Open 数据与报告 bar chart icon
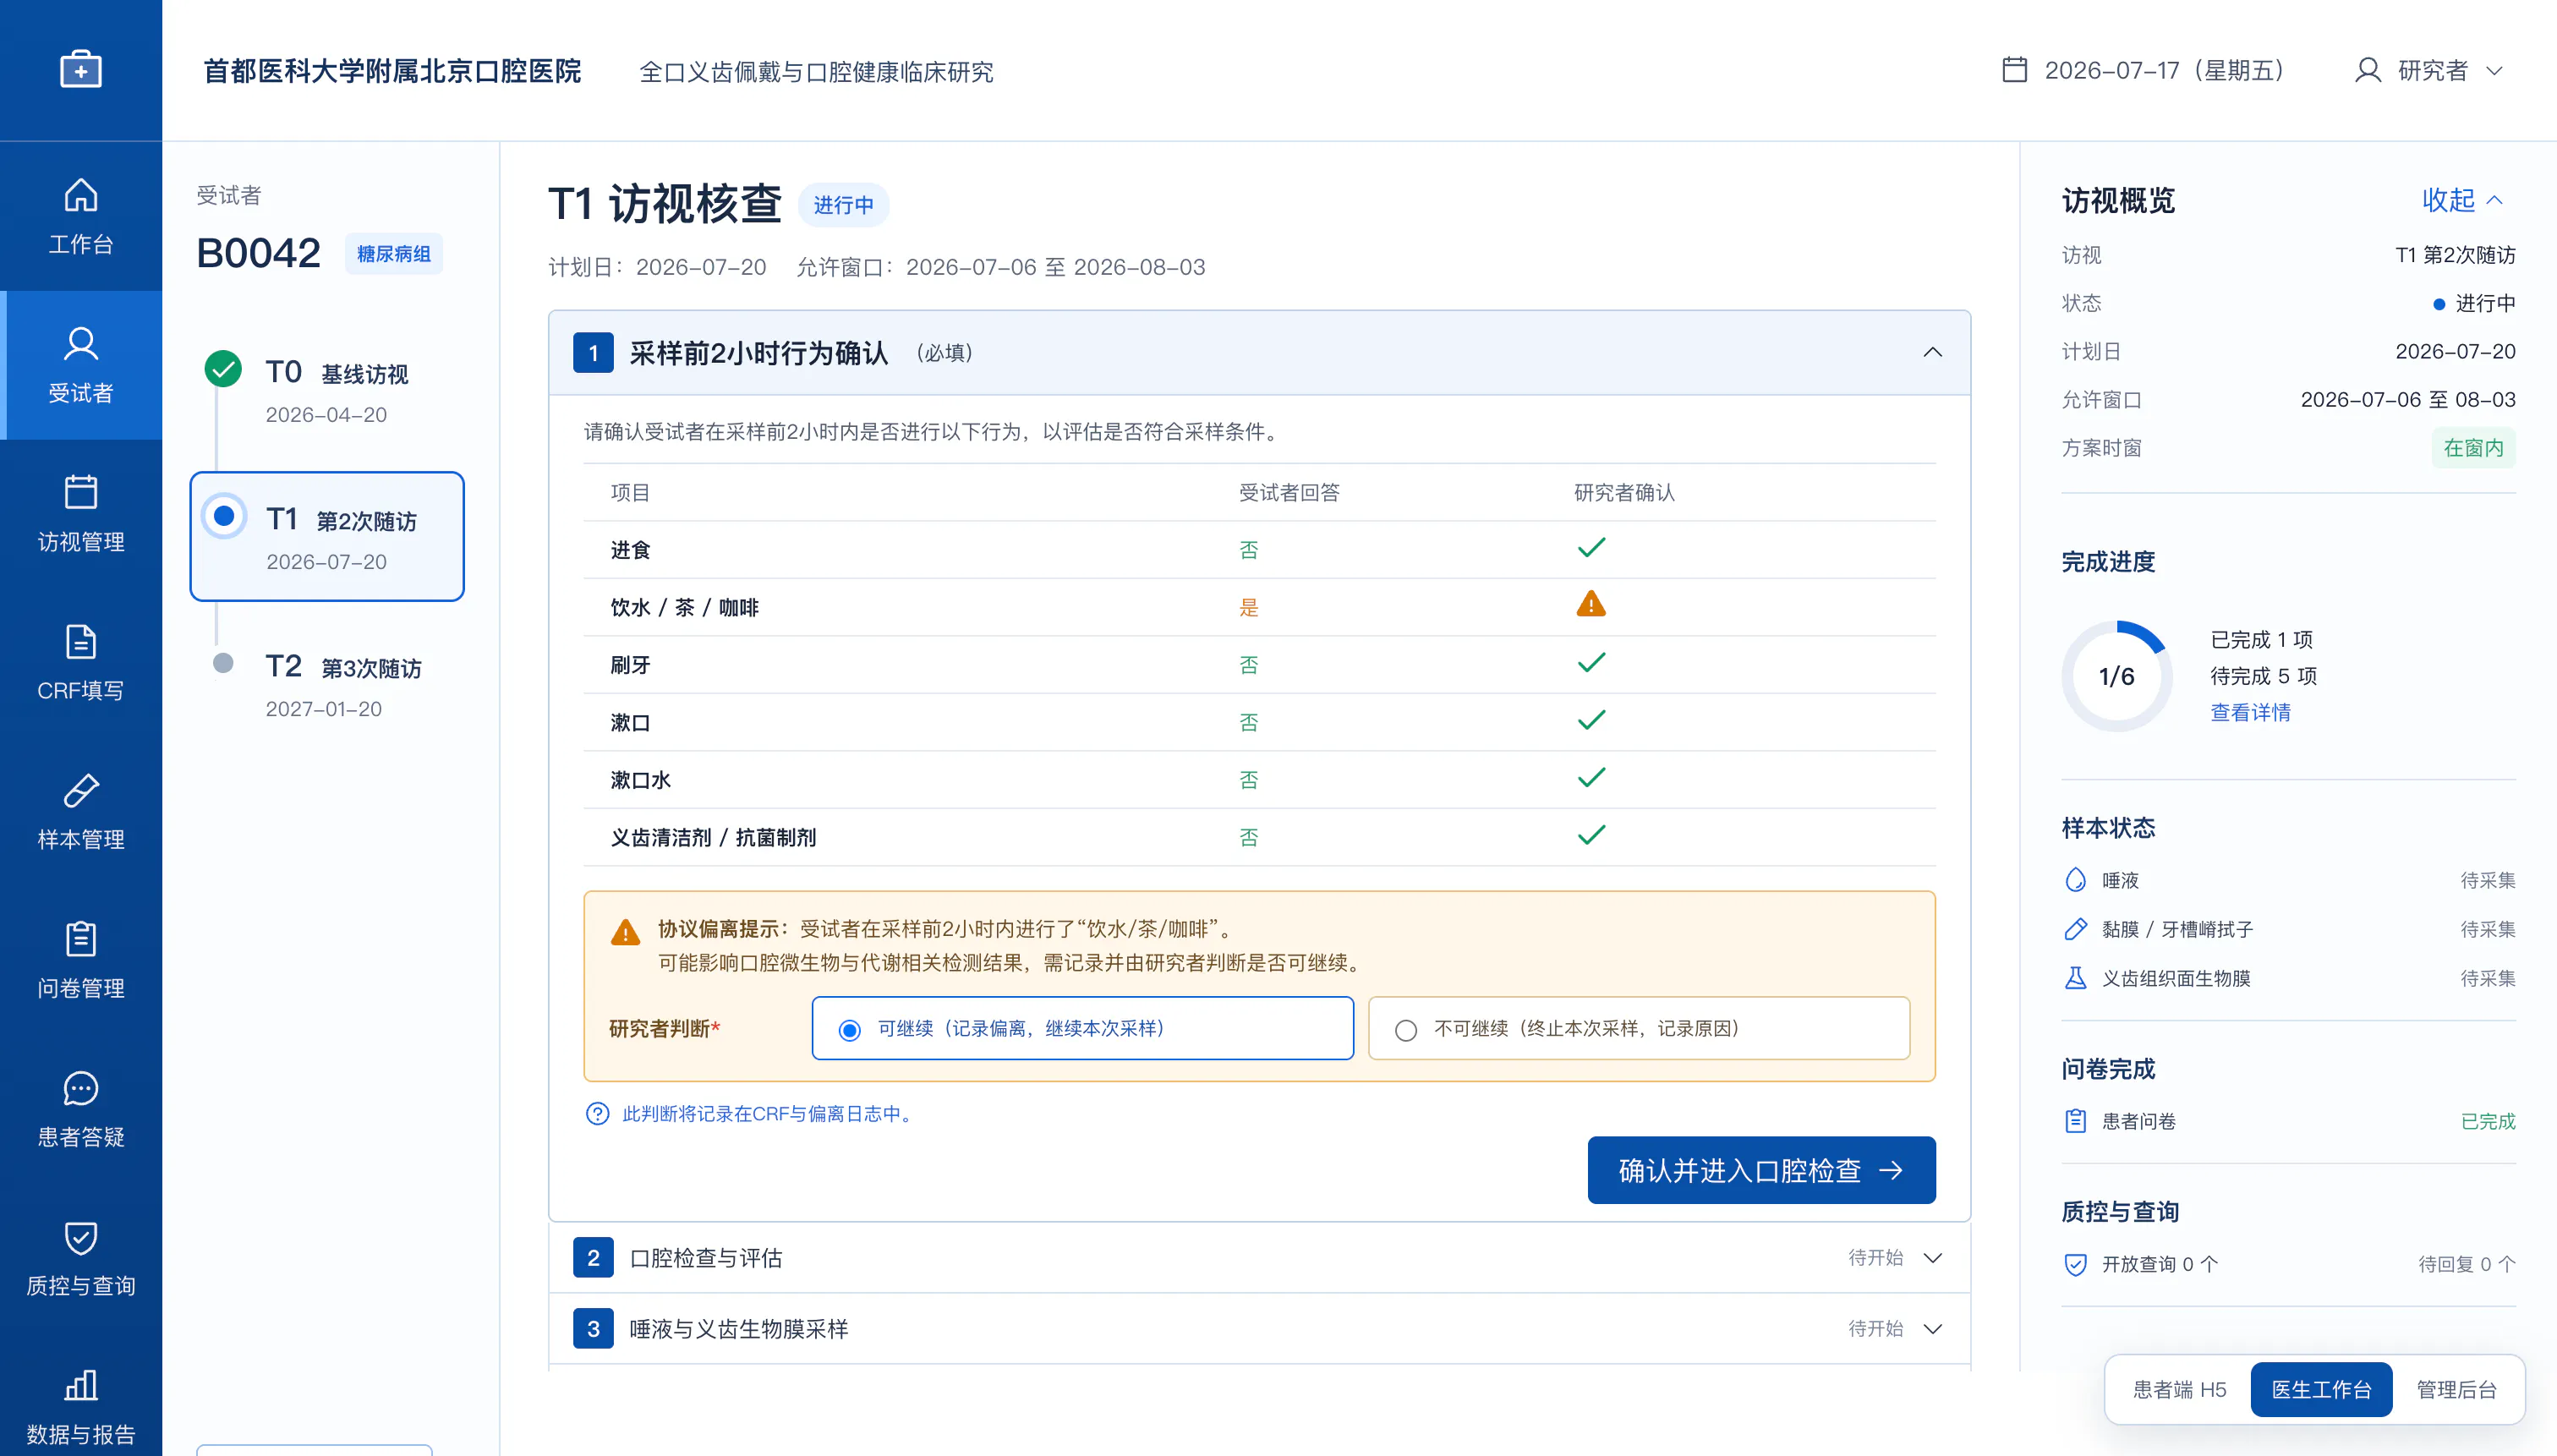 (81, 1385)
